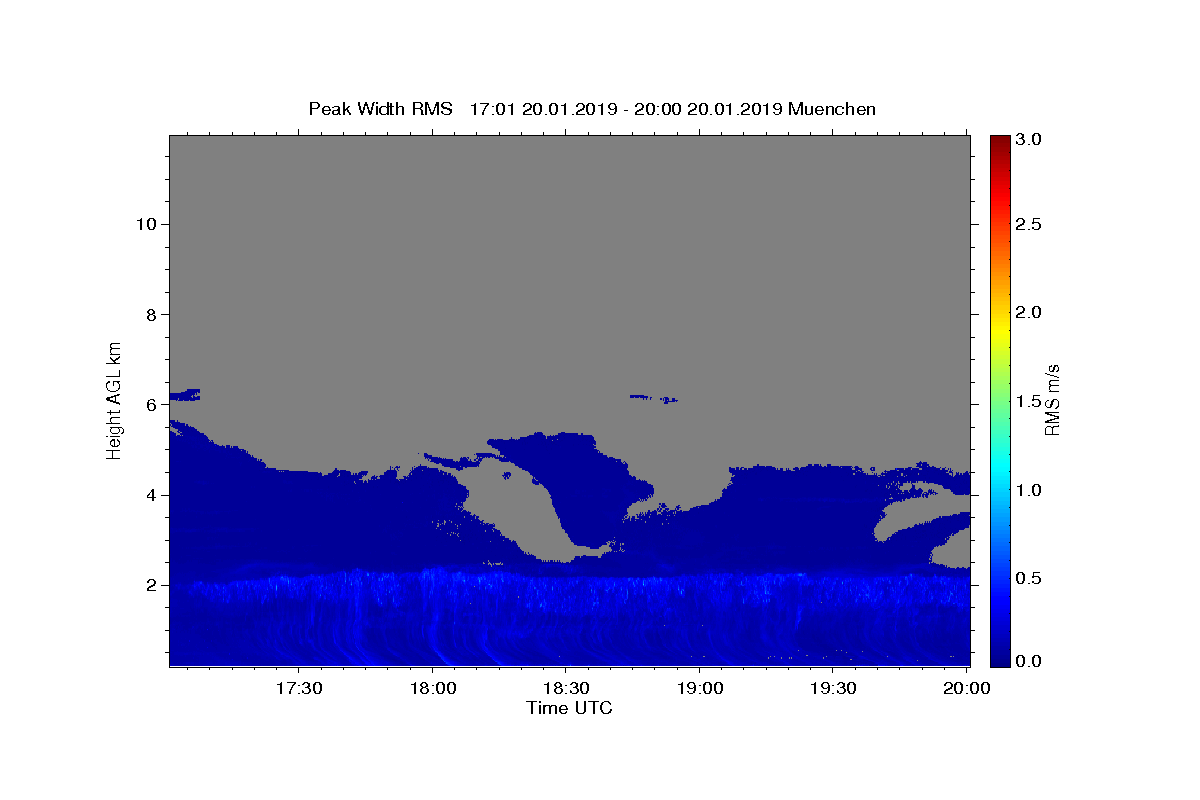Click the colorbar value 1.5
The image size is (1200, 800).
point(1029,401)
